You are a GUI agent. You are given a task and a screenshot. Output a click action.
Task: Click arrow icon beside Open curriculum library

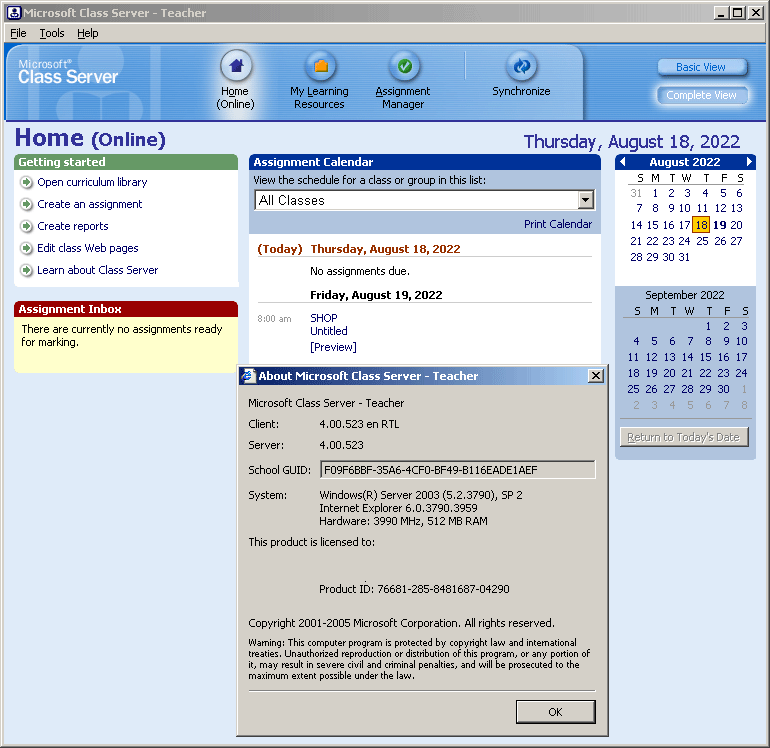coord(26,182)
